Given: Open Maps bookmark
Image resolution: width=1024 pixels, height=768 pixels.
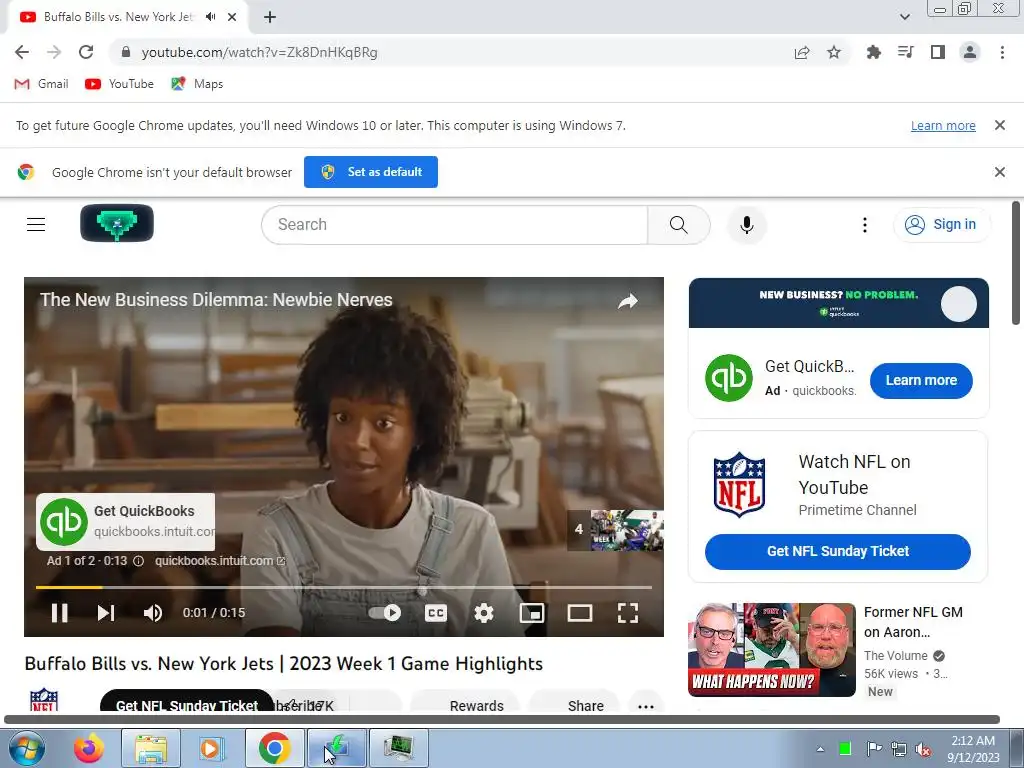Looking at the screenshot, I should pos(197,84).
